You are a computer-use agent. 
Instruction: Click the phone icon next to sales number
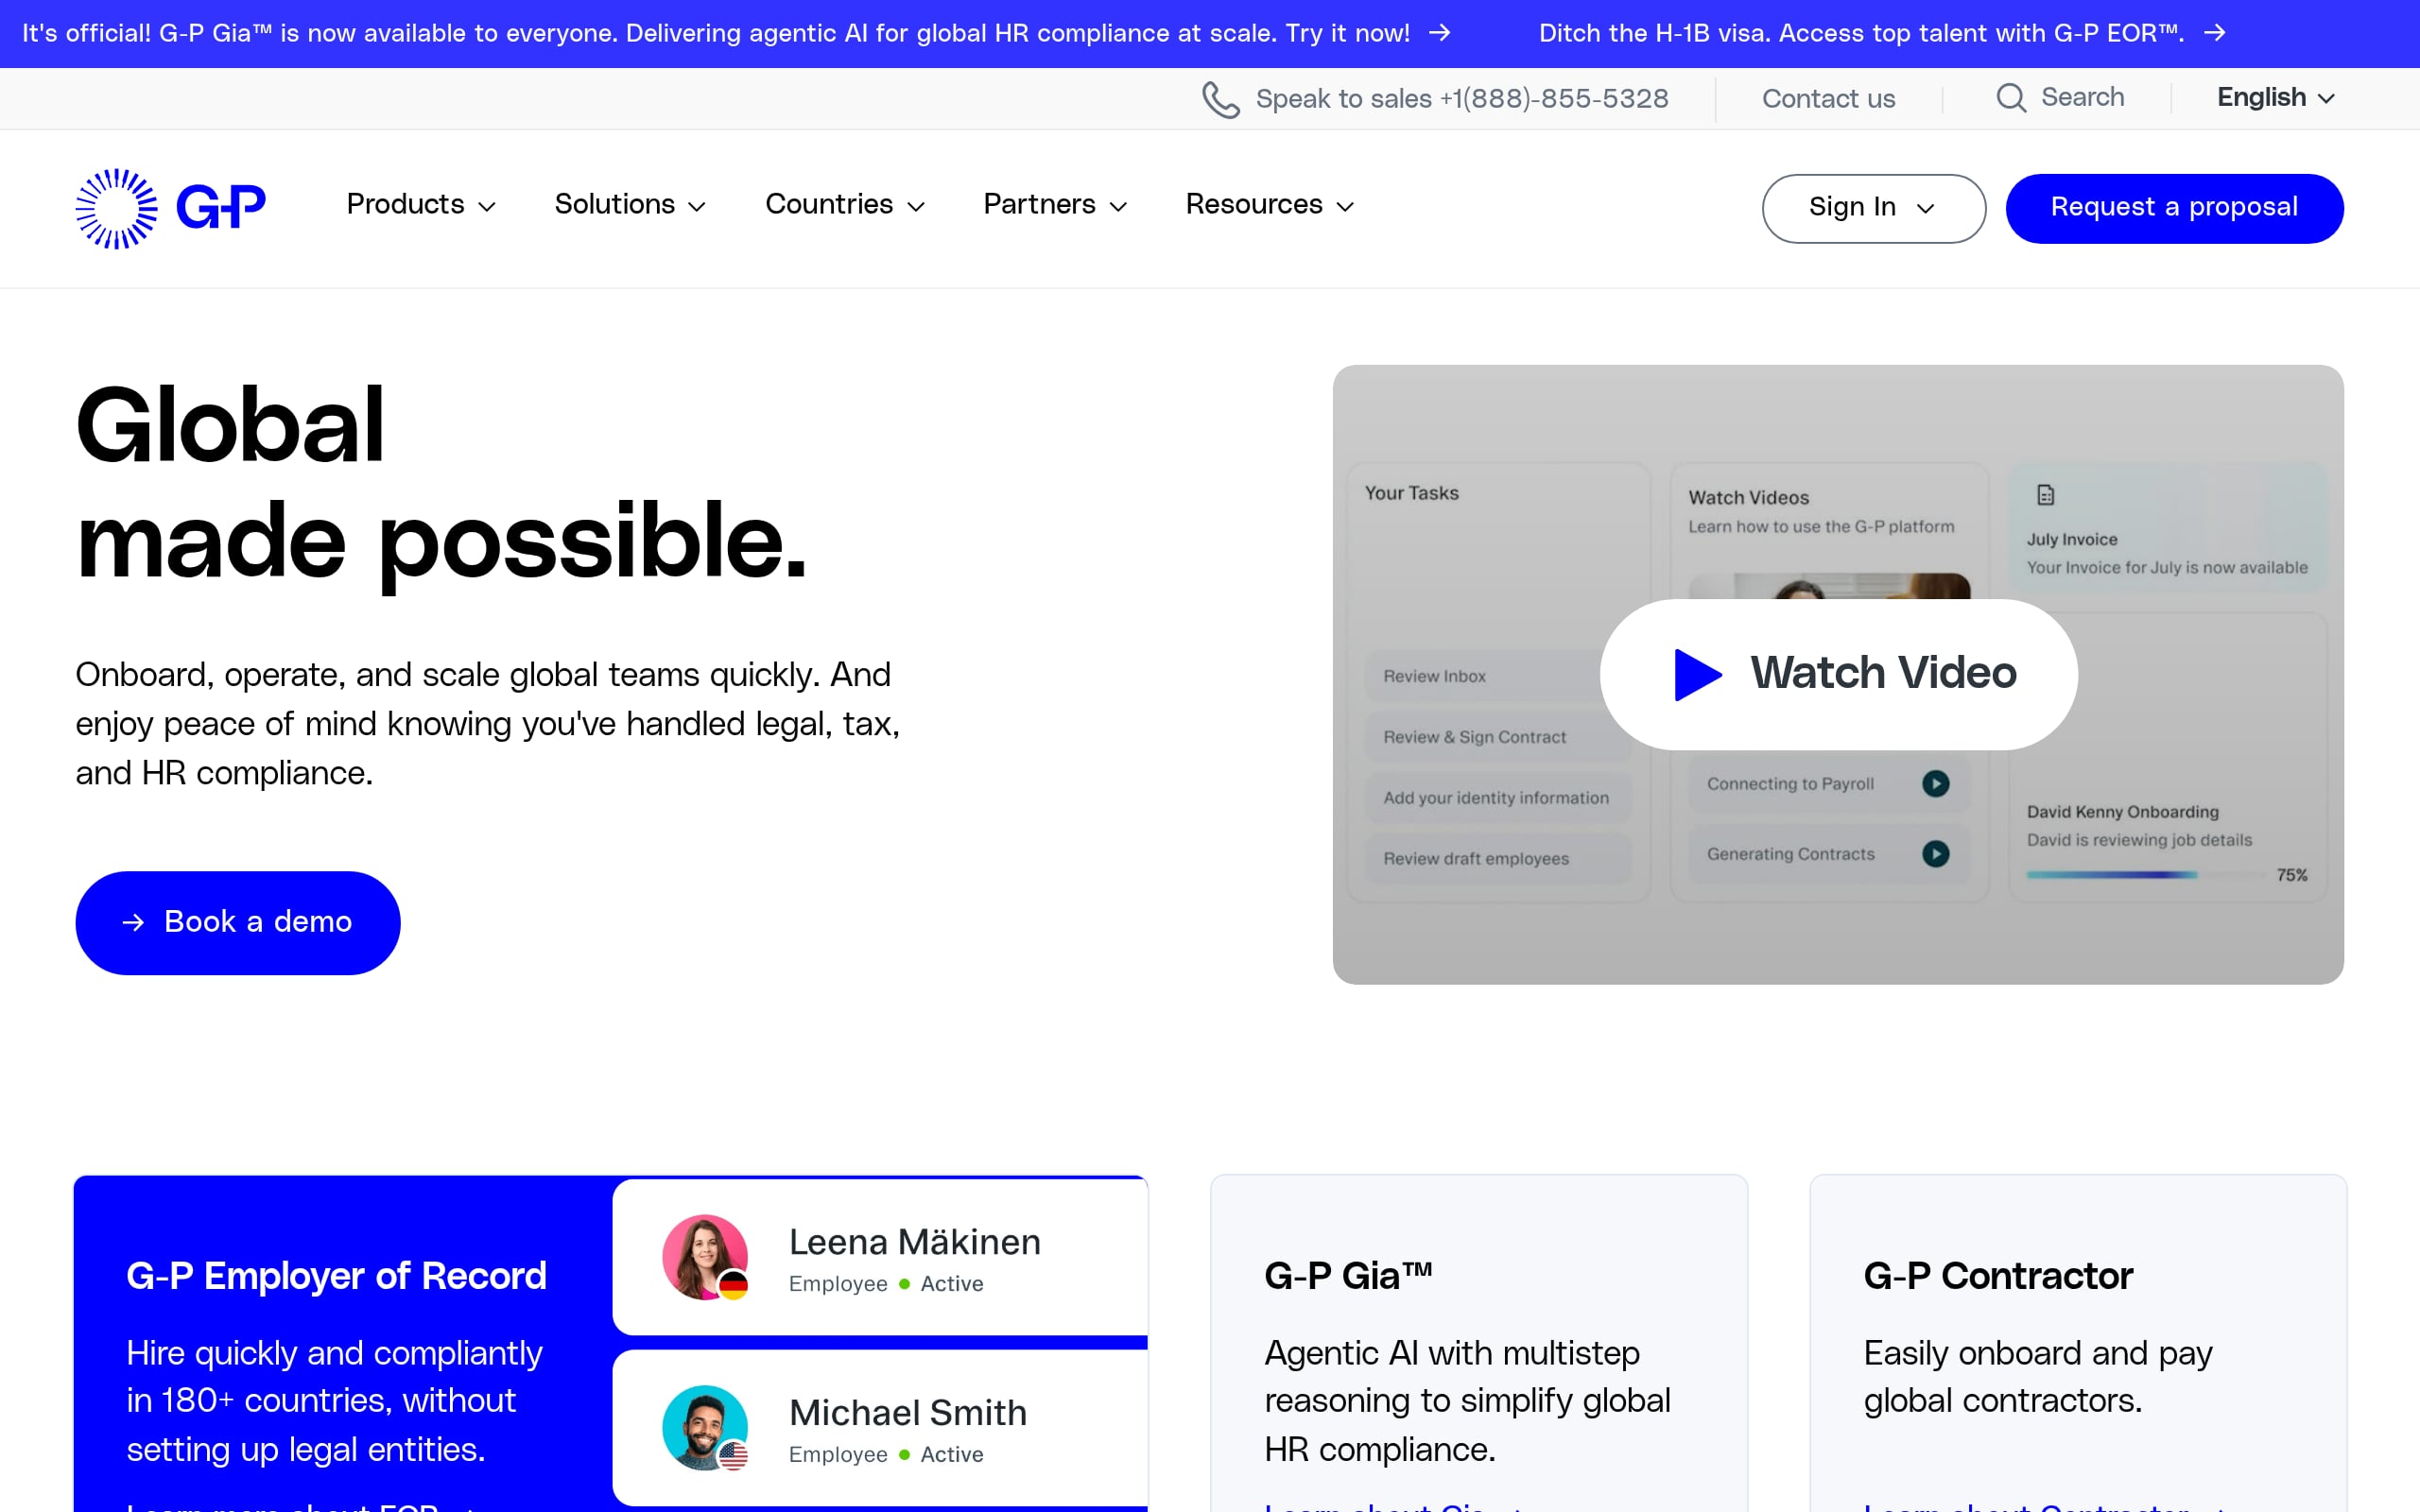click(1220, 99)
